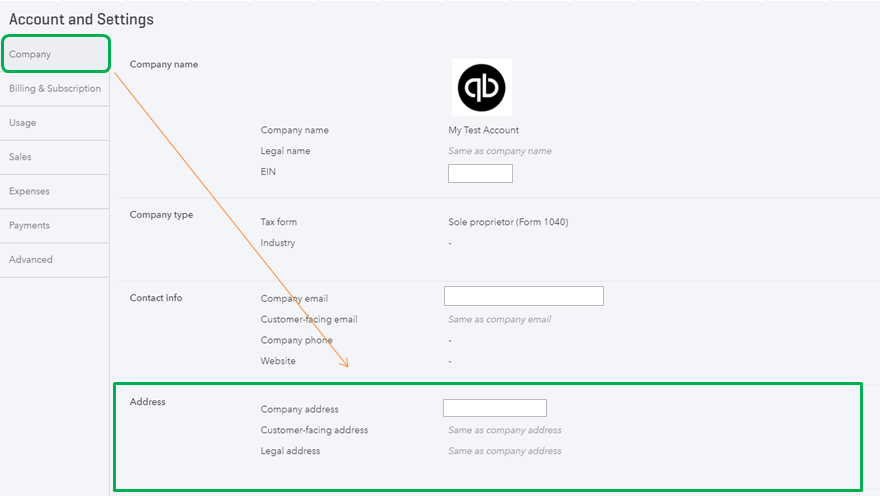Open the Payments tab
880x496 pixels.
click(55, 226)
